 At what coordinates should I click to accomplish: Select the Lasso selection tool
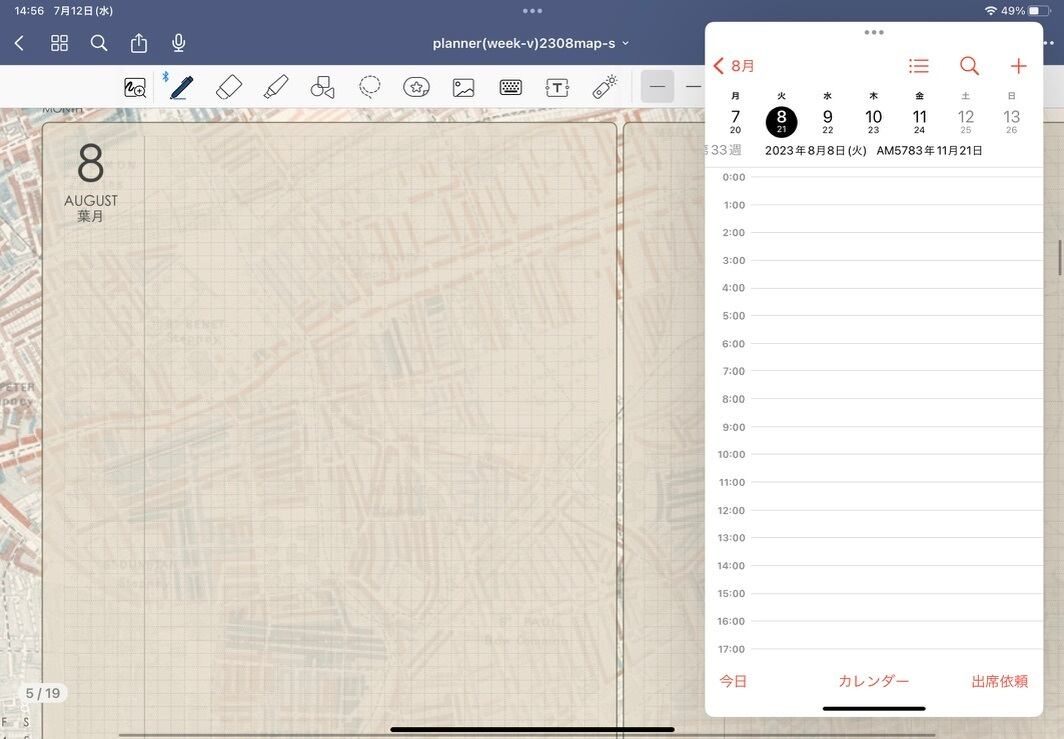370,87
